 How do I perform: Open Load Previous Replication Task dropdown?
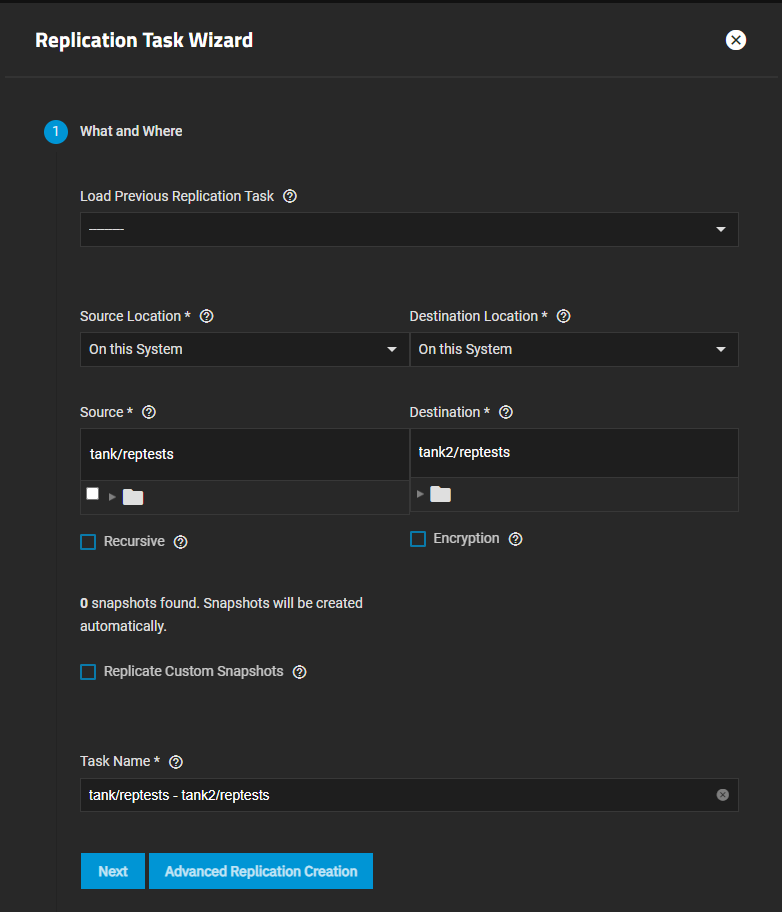point(409,230)
